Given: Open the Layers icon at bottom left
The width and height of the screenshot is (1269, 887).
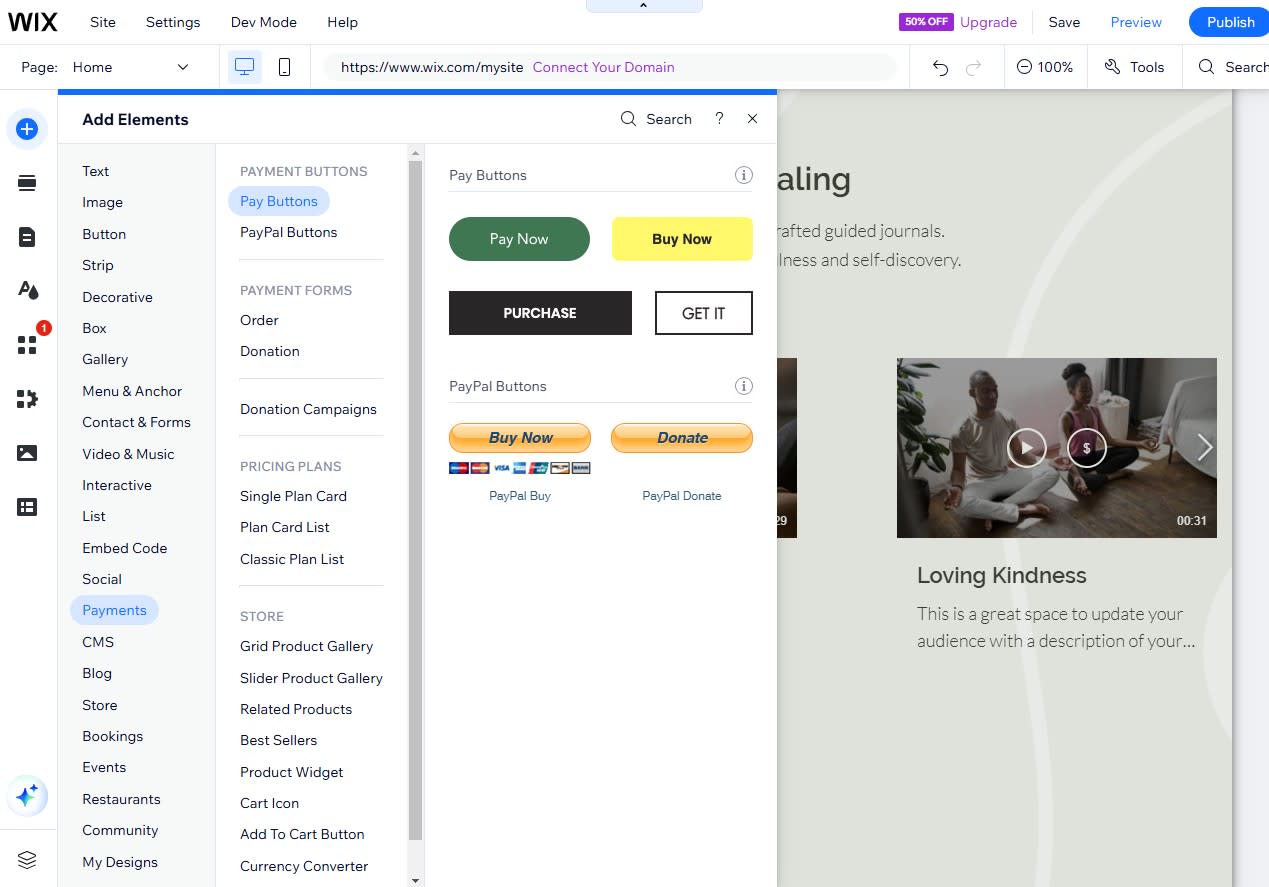Looking at the screenshot, I should [27, 859].
